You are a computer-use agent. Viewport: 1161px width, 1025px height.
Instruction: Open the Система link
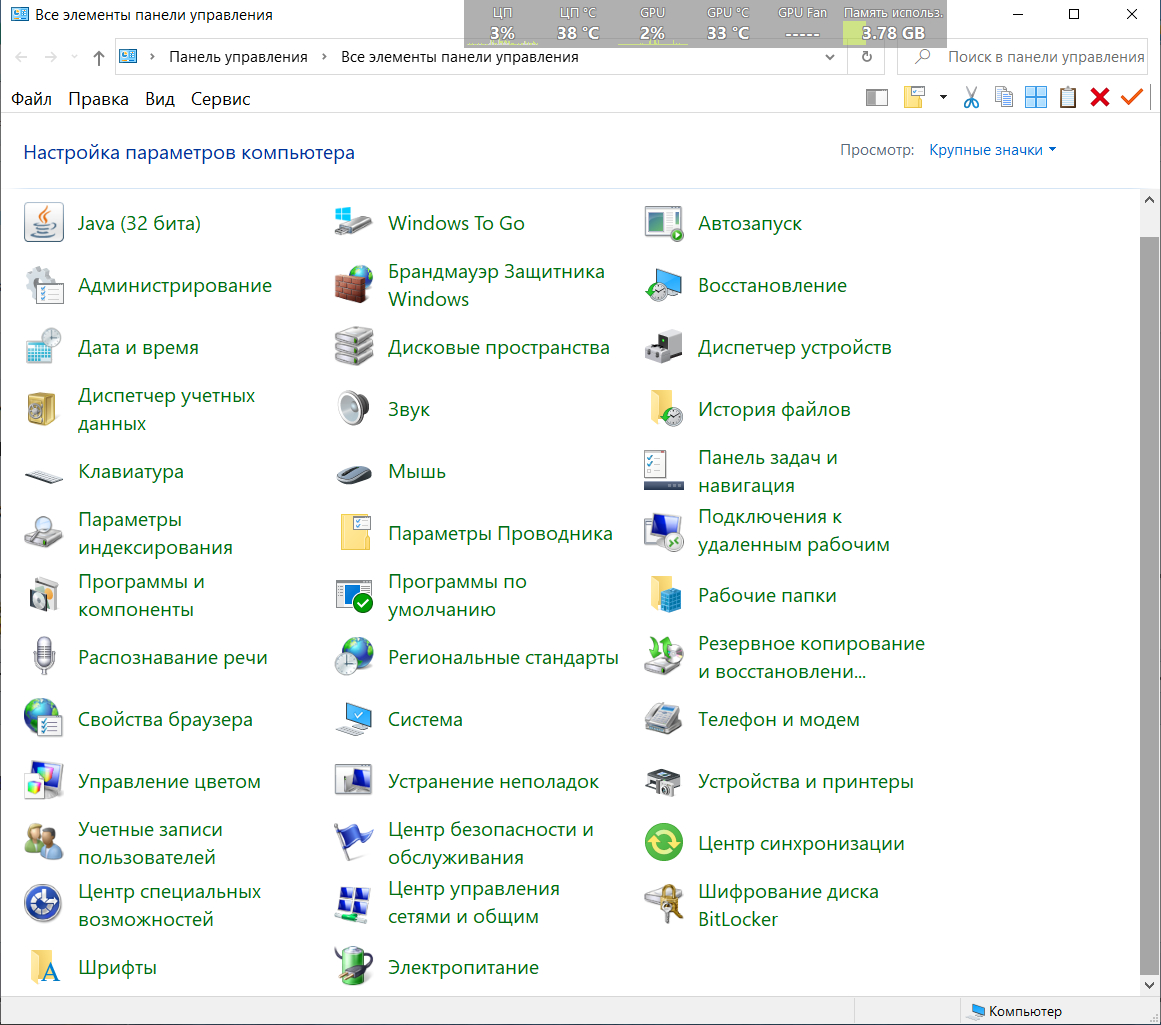(x=425, y=719)
